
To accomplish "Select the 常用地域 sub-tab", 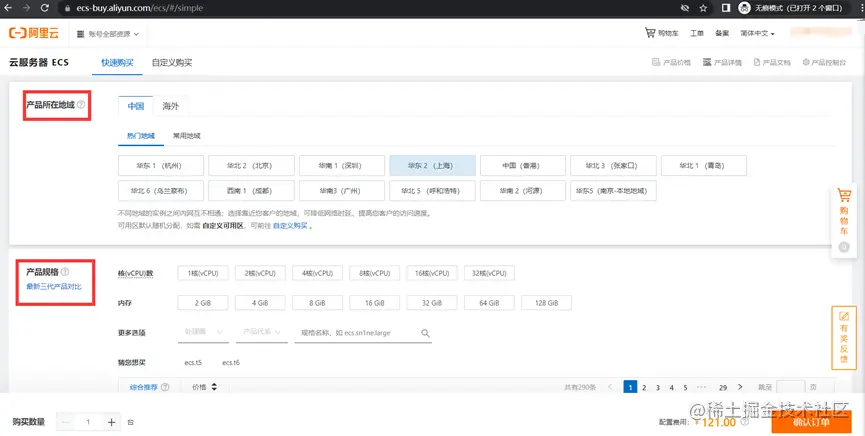I will 186,135.
